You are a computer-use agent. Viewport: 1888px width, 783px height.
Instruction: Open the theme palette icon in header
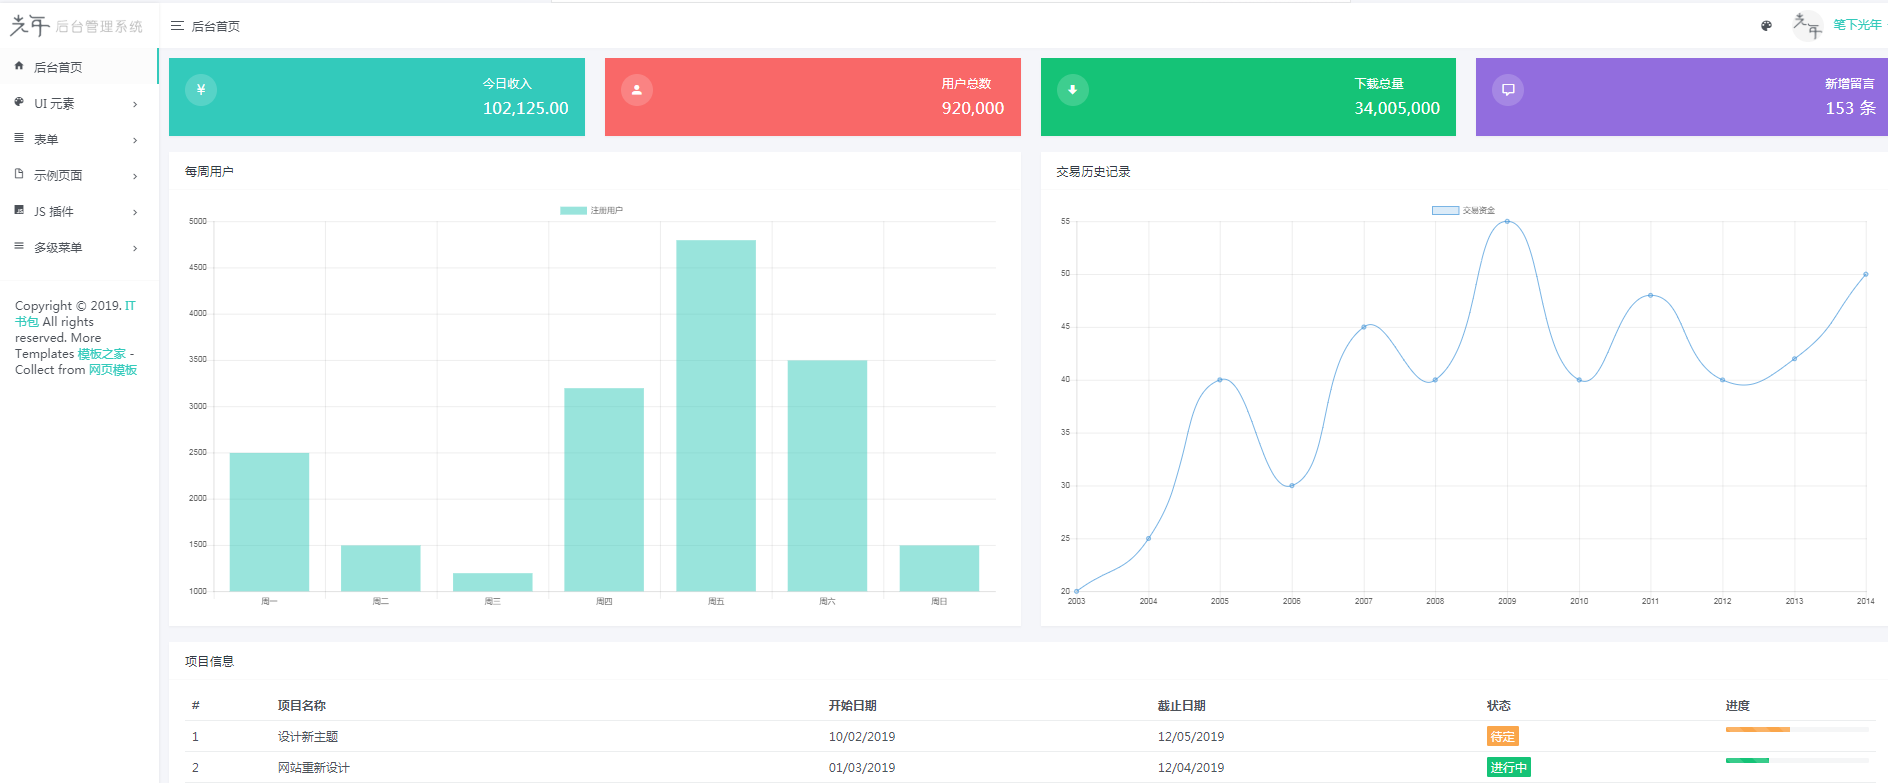pyautogui.click(x=1766, y=26)
